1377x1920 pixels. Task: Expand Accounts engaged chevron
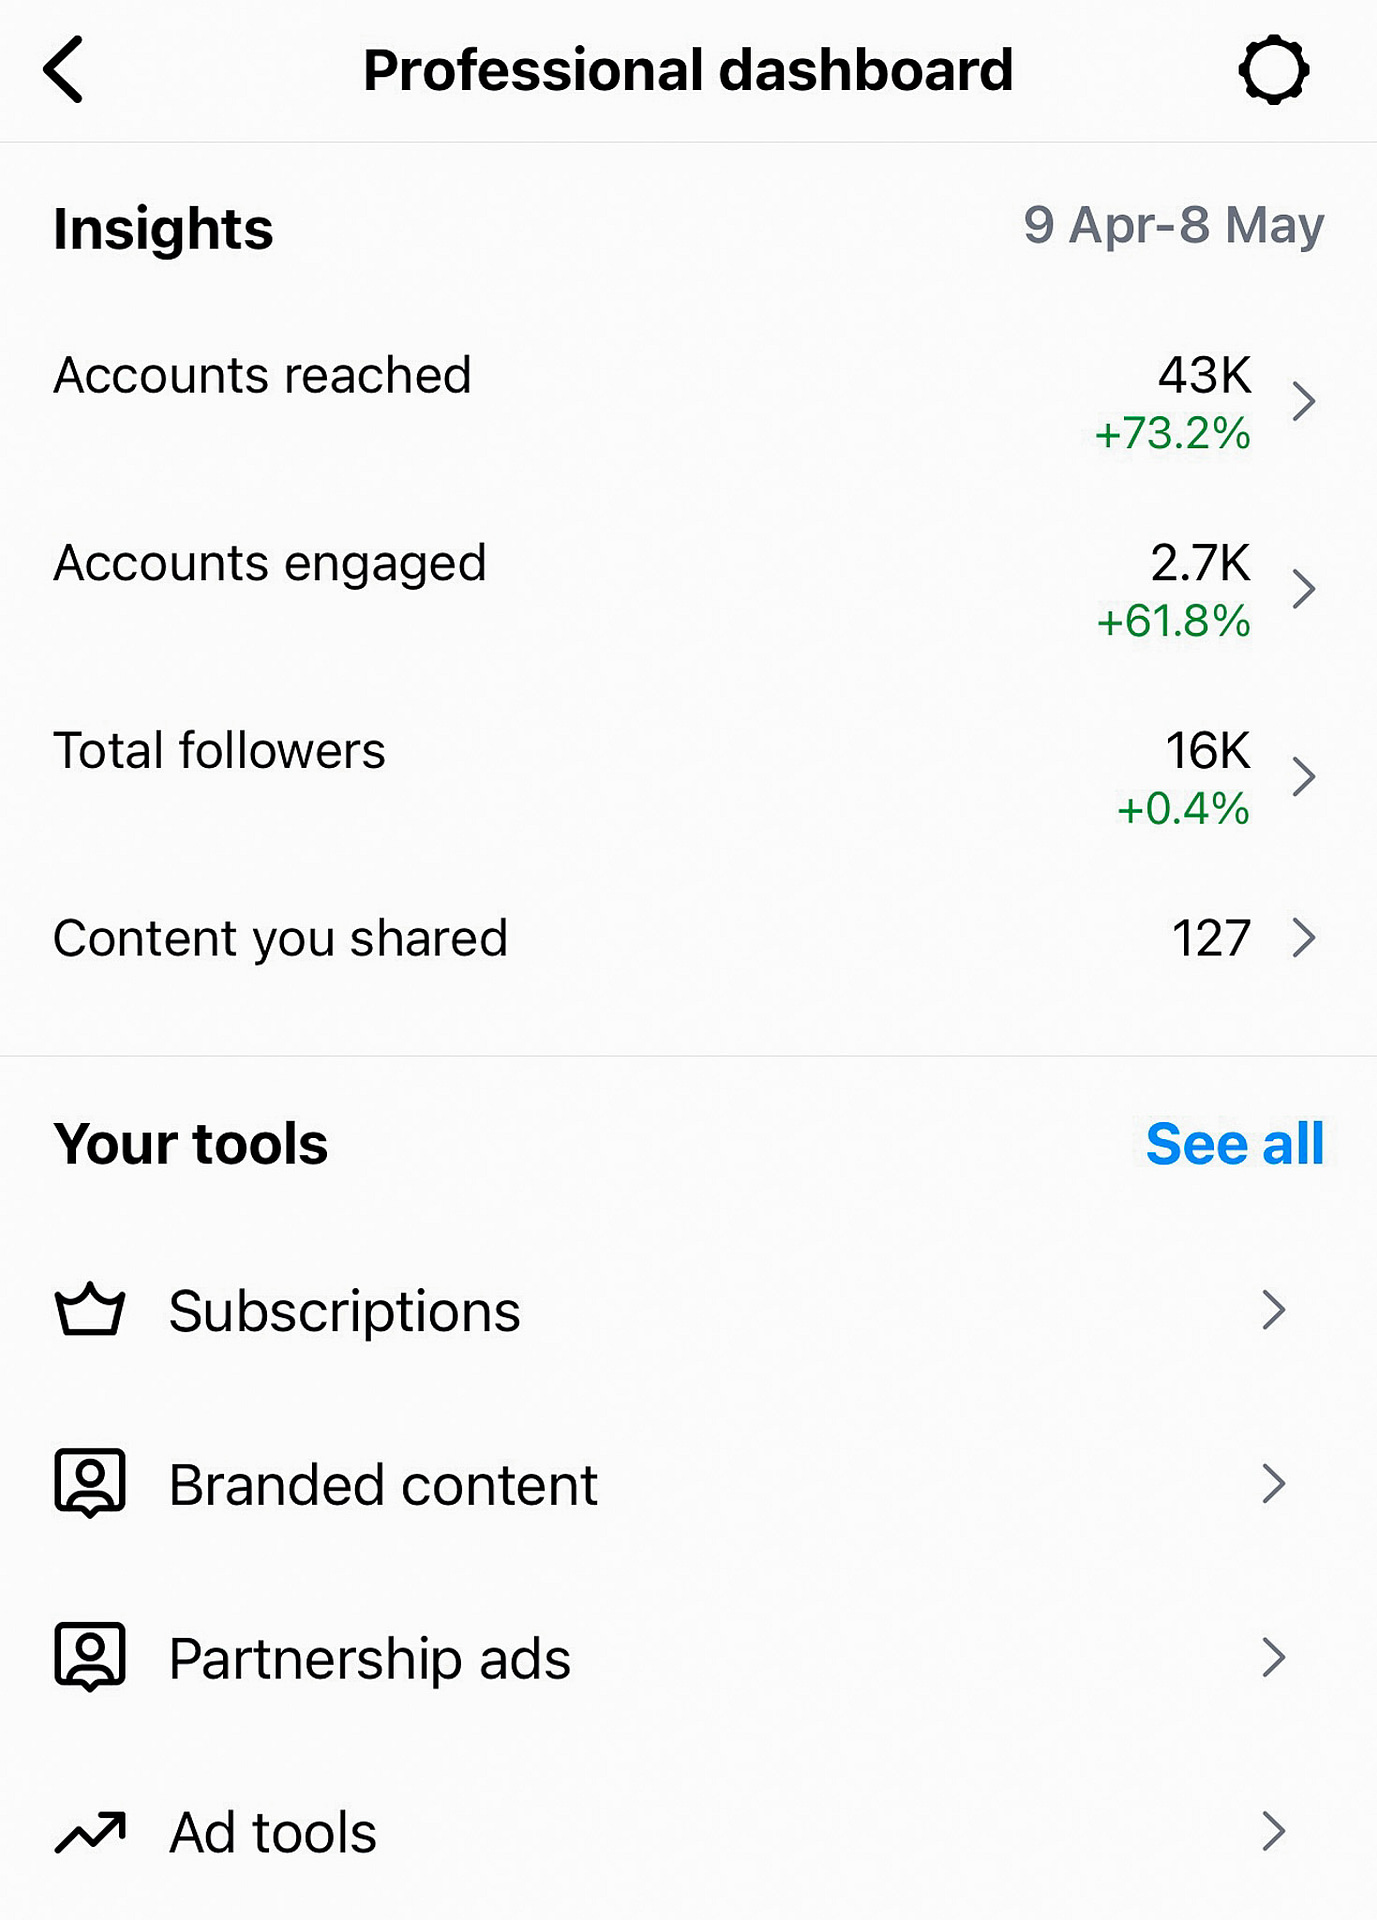point(1303,589)
